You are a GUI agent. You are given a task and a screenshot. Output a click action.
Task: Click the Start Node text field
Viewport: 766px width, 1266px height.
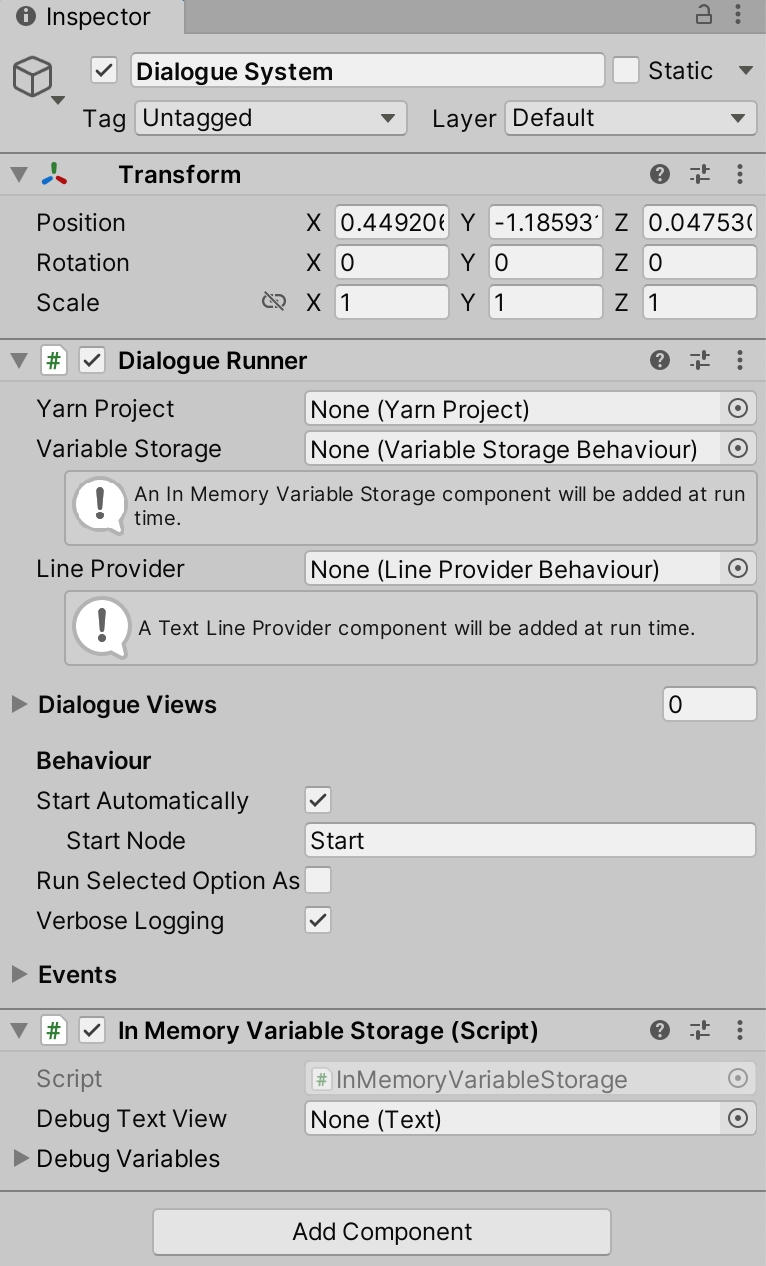point(530,841)
